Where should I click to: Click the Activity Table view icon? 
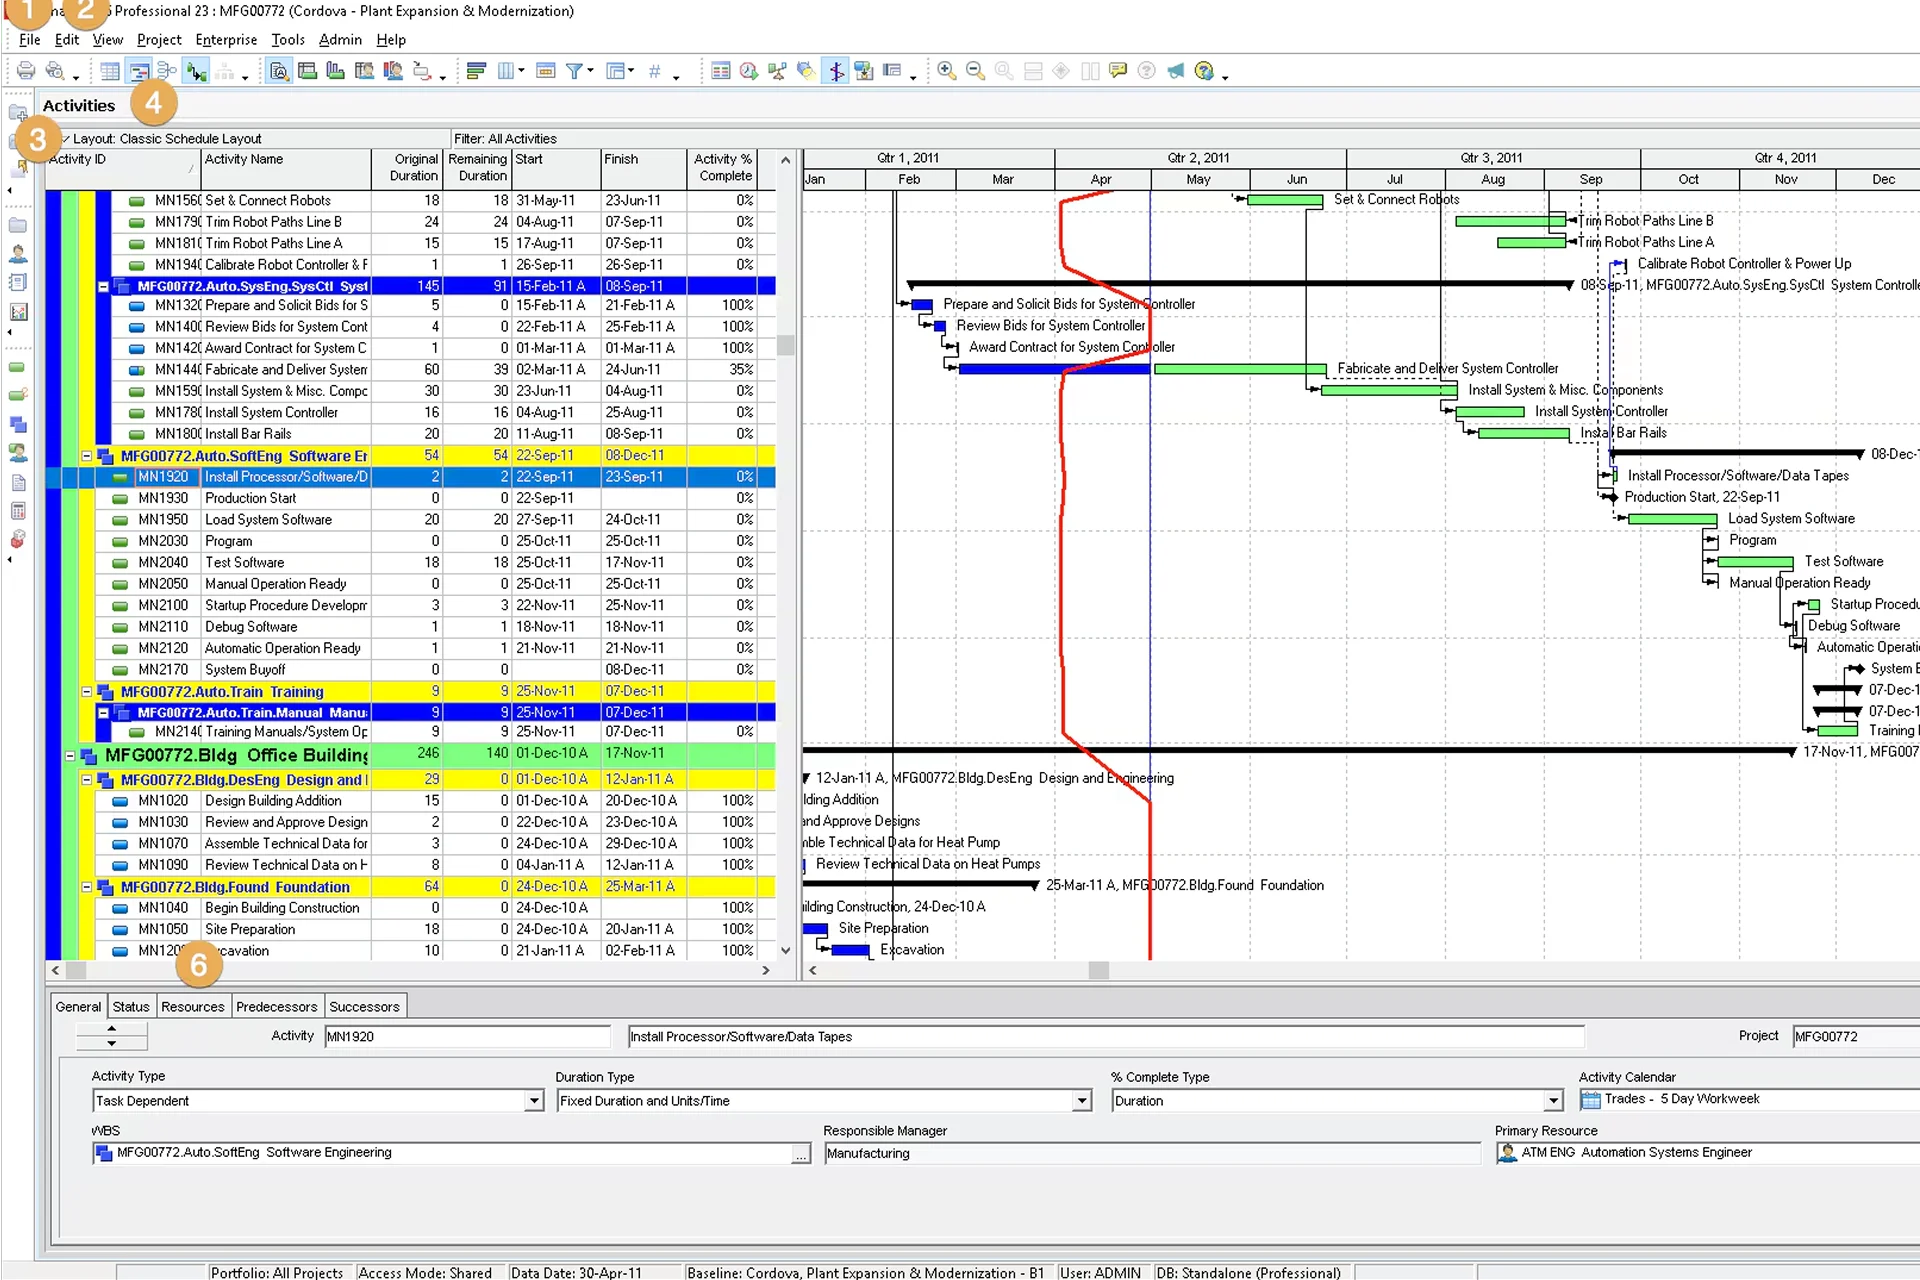pos(110,71)
